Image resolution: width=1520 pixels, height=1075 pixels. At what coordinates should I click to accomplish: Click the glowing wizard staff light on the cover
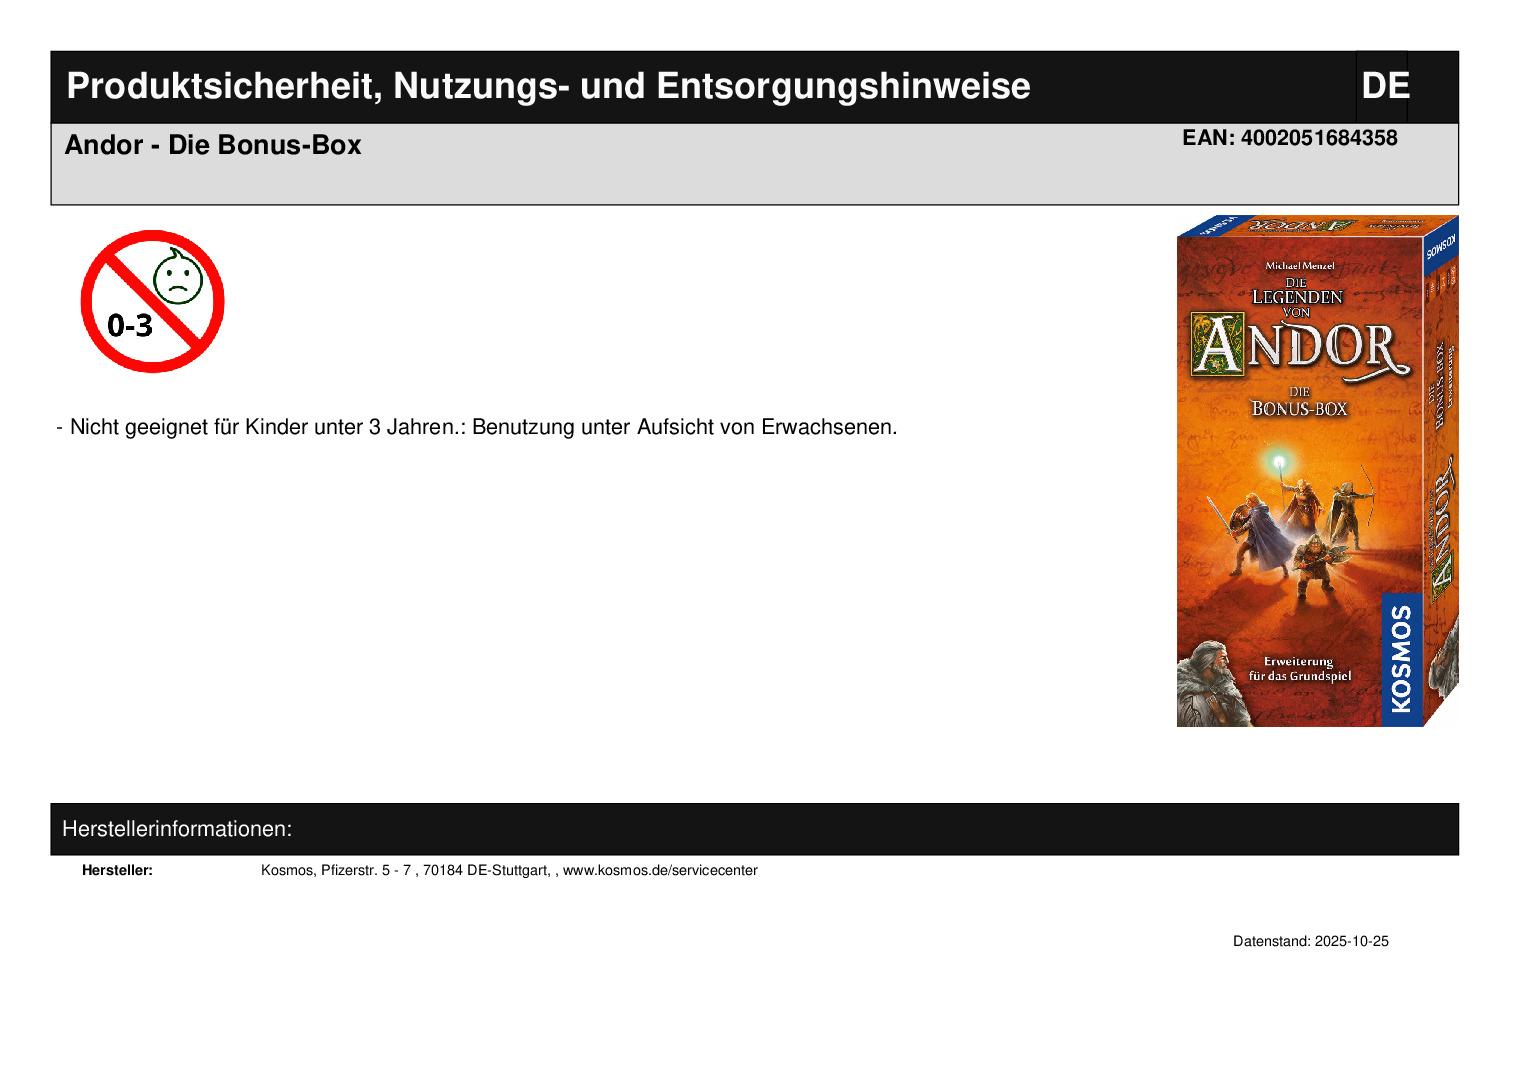1279,462
